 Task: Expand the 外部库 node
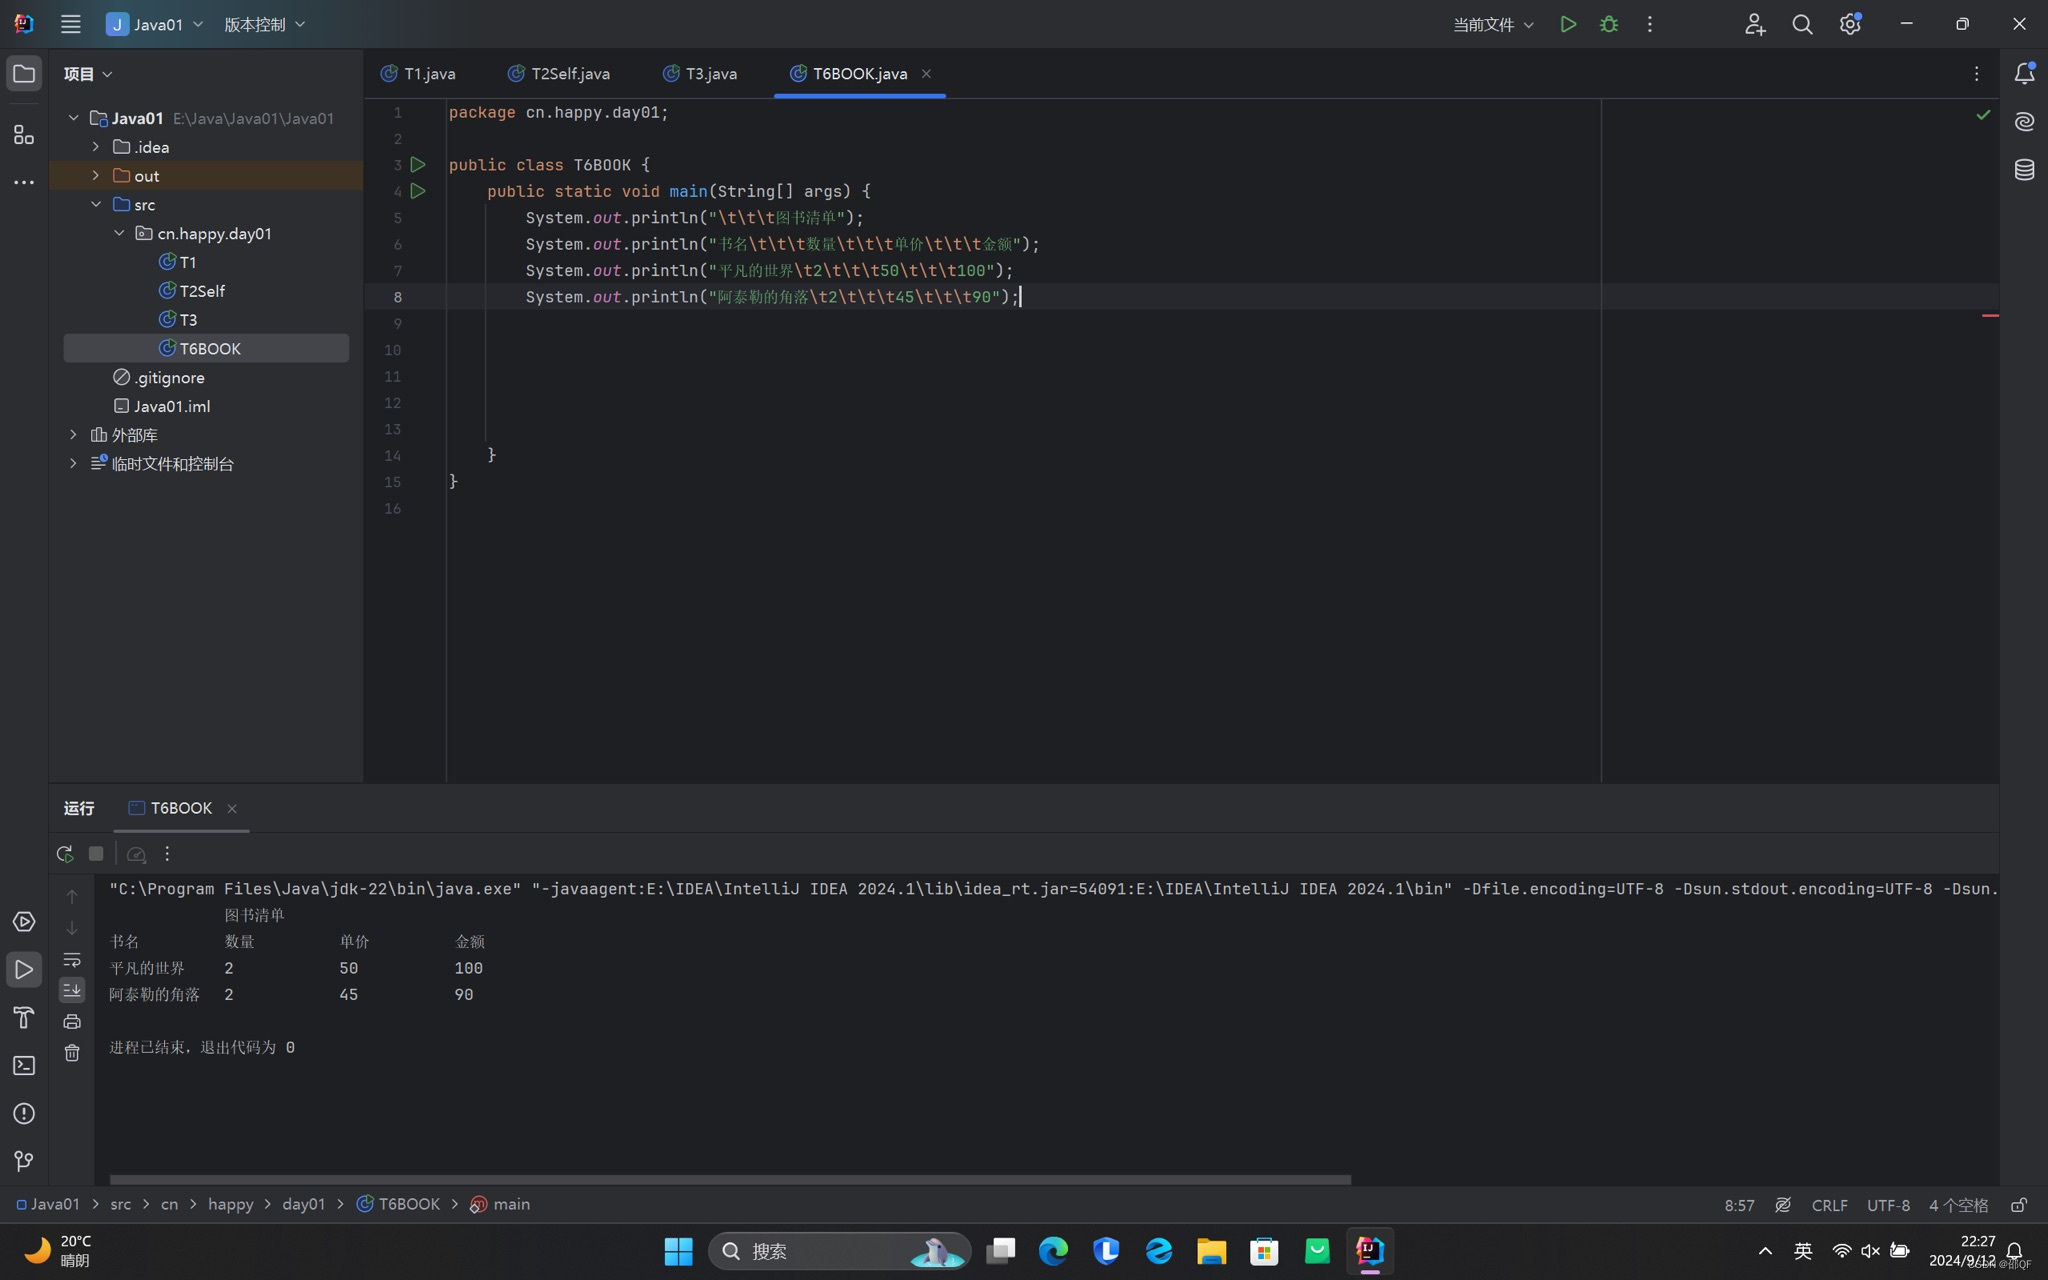tap(73, 435)
